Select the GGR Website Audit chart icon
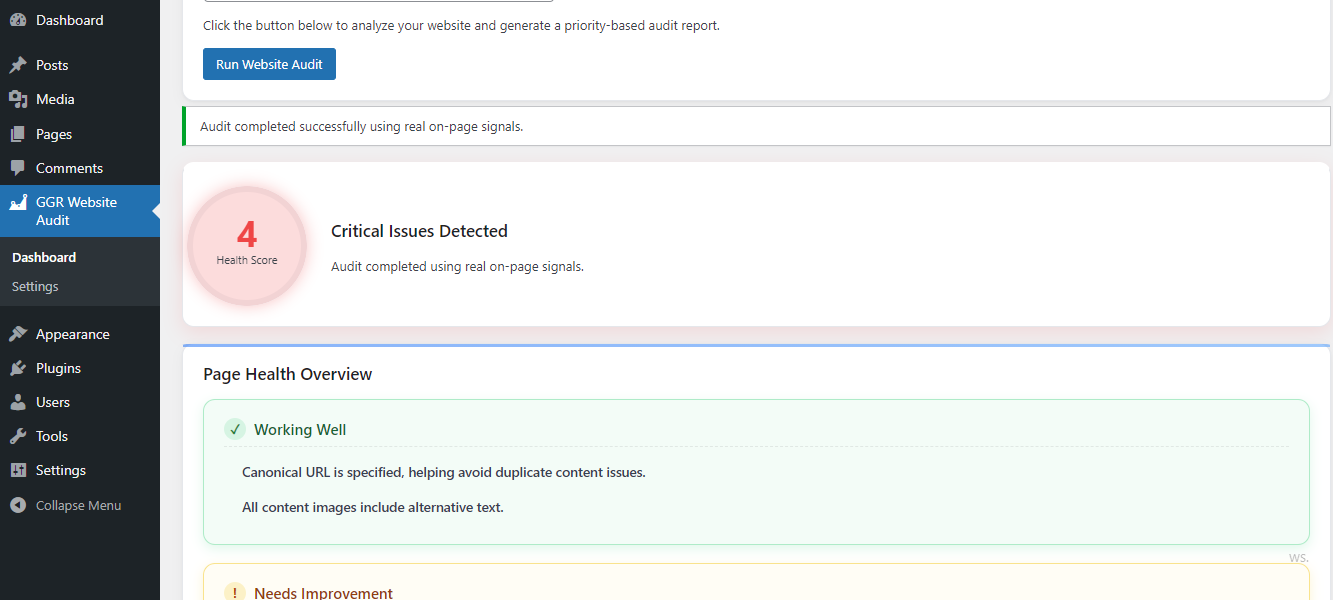 pyautogui.click(x=18, y=202)
